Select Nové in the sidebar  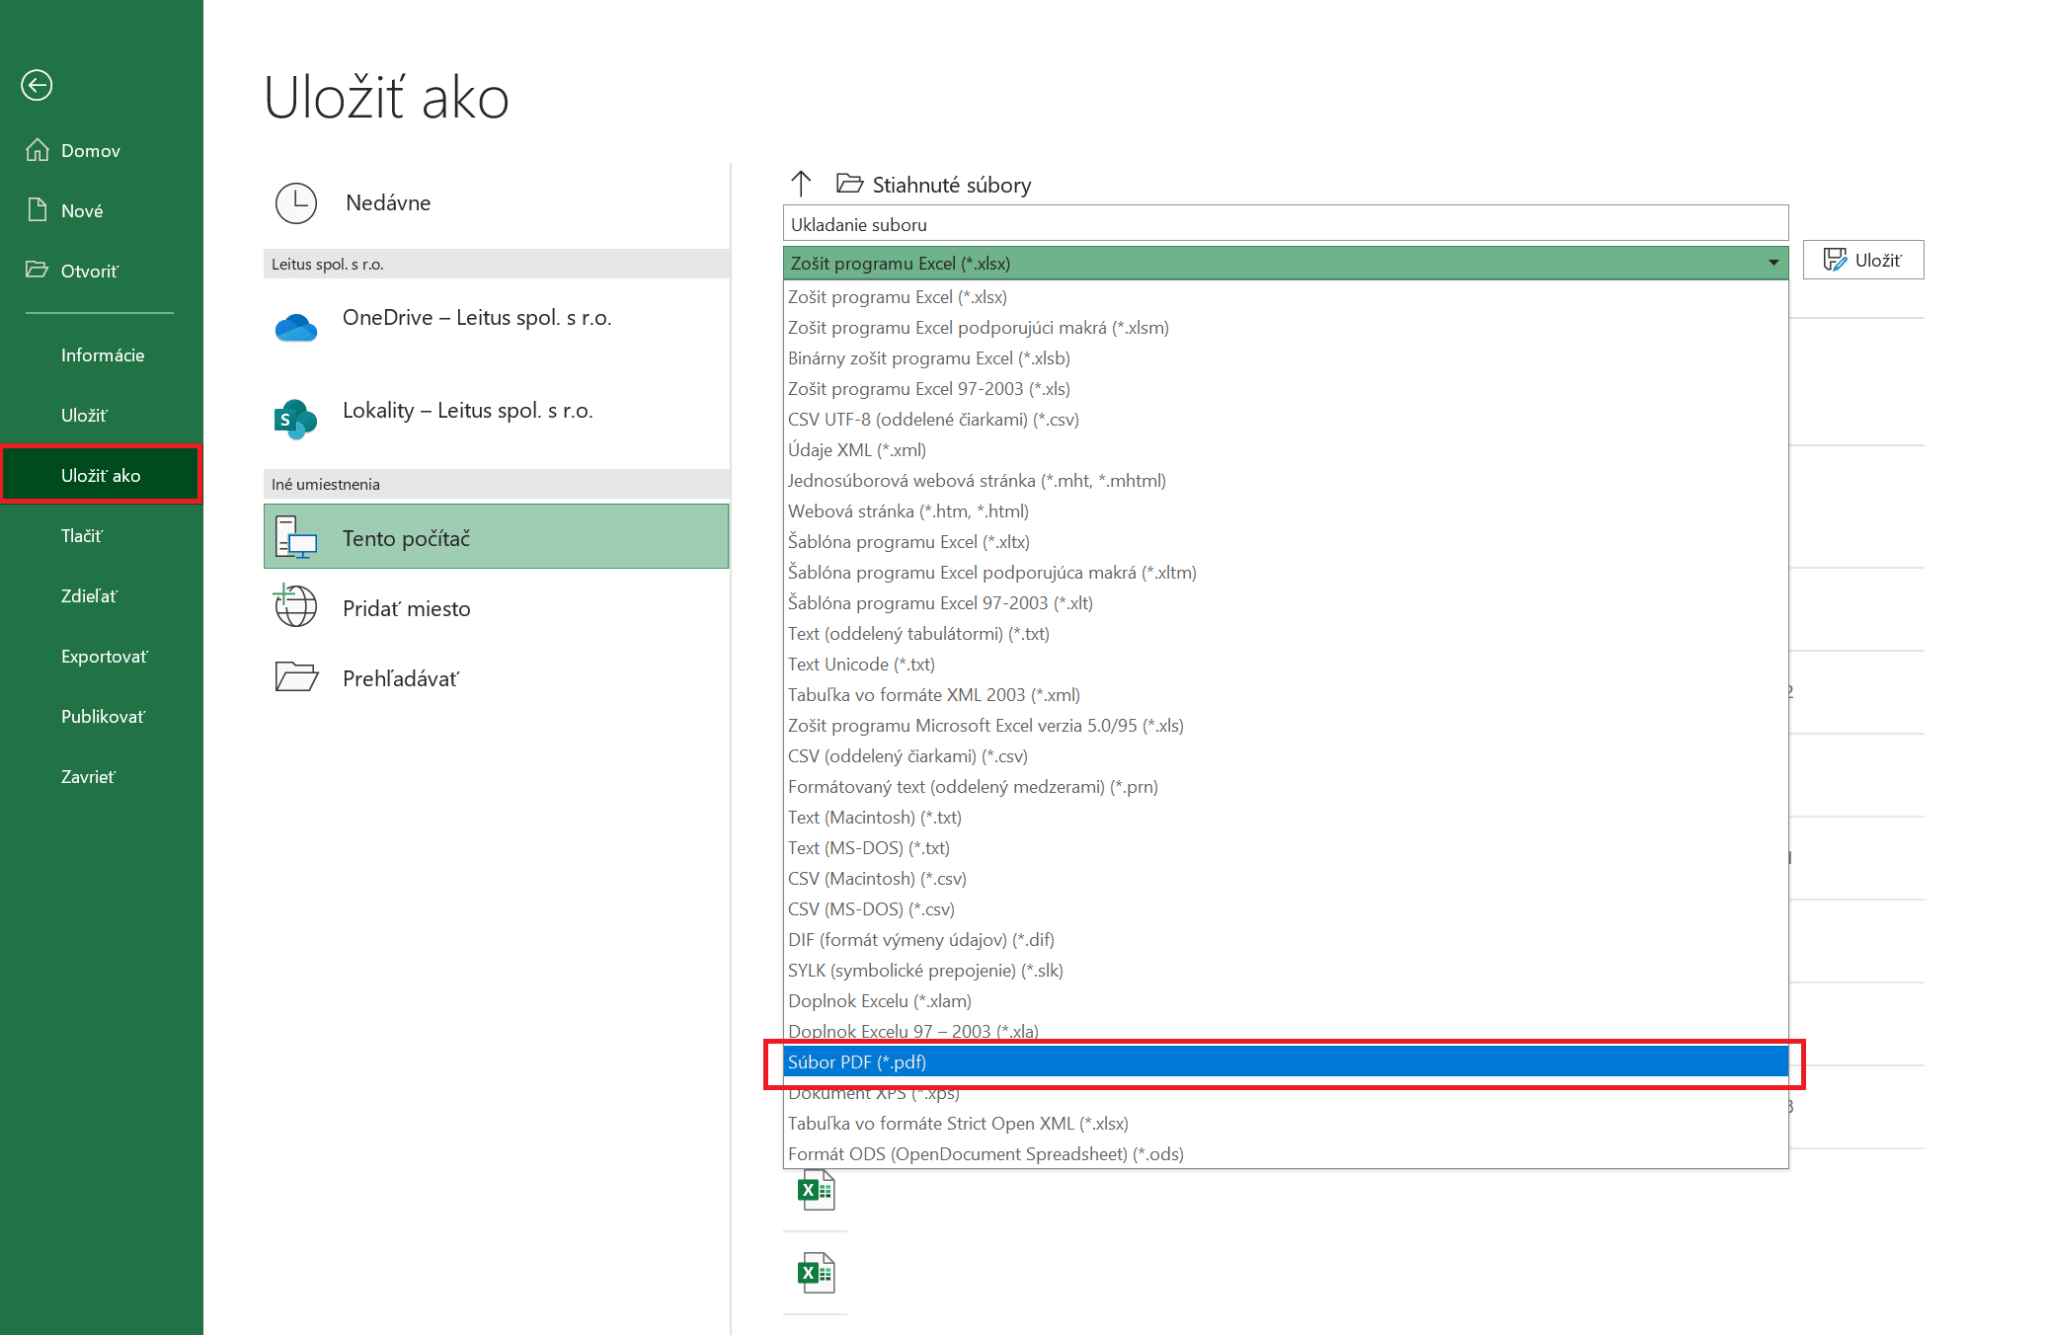click(x=82, y=210)
